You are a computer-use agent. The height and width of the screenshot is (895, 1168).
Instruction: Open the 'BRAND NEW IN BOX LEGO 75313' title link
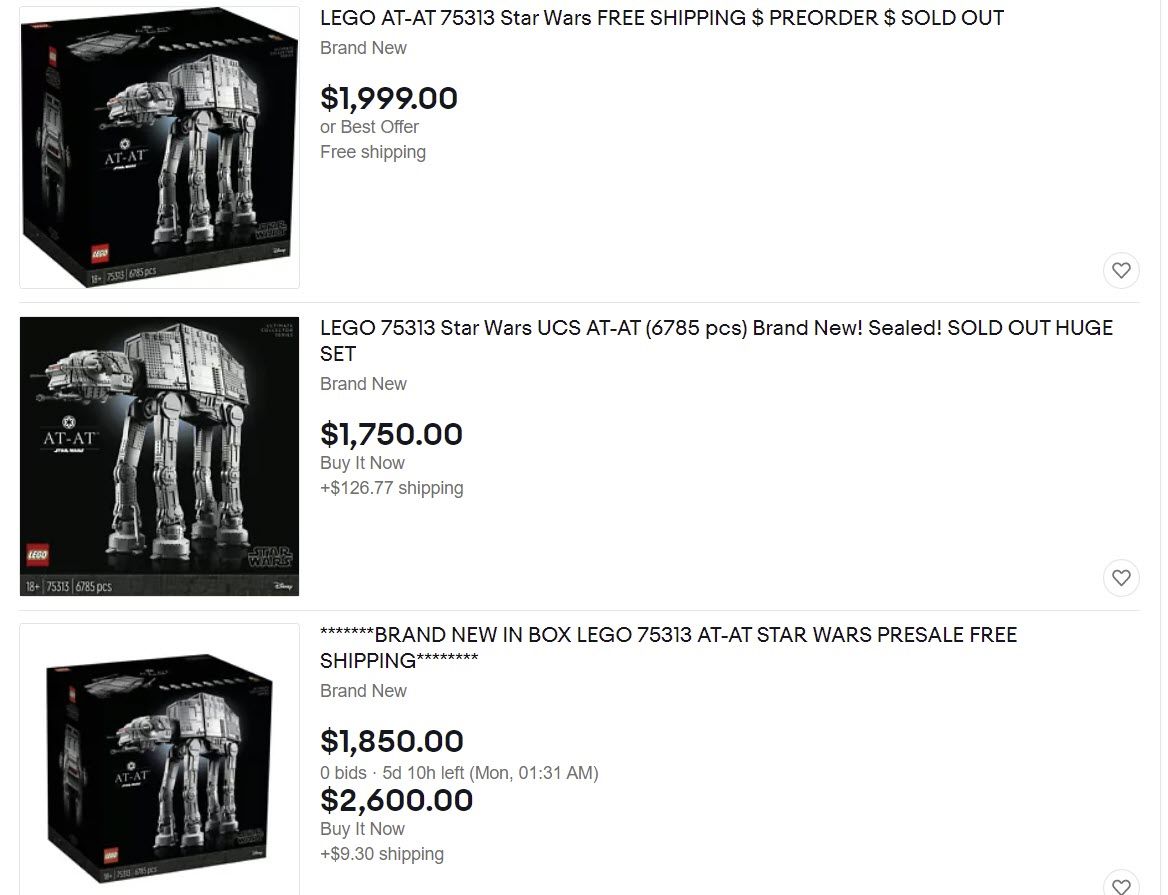coord(668,635)
